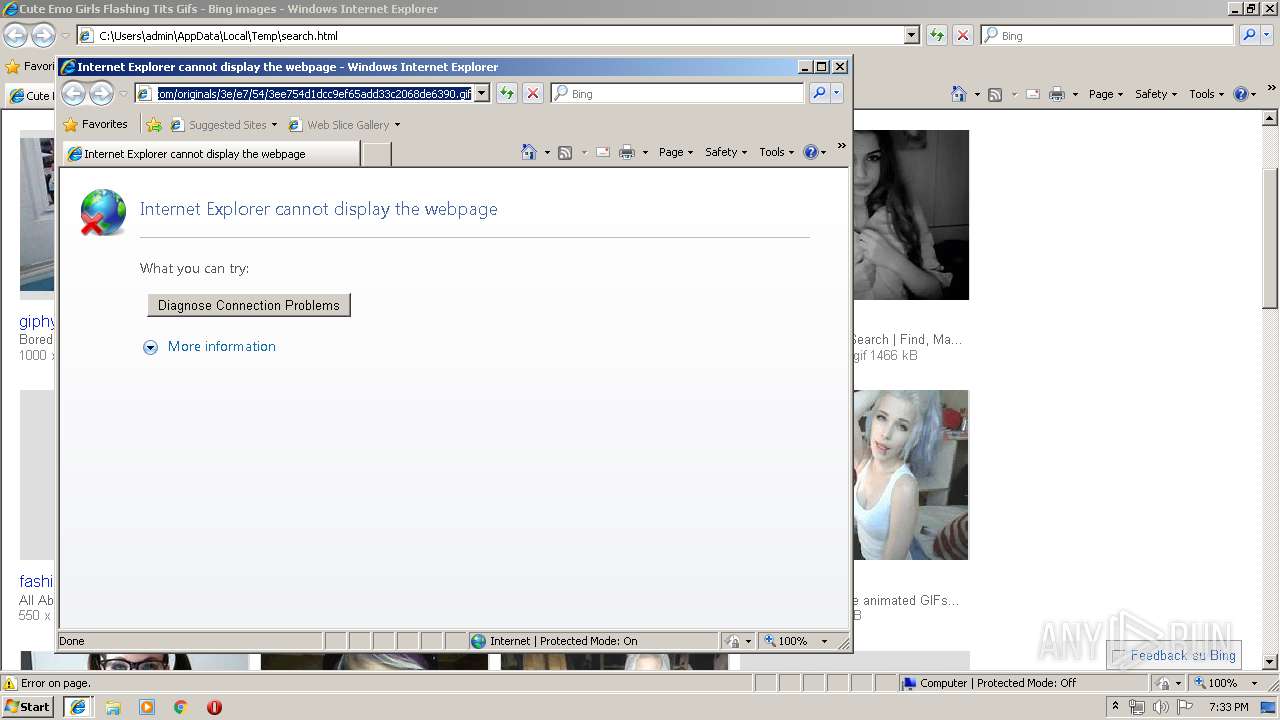
Task: Expand More information on error page
Action: pyautogui.click(x=150, y=347)
